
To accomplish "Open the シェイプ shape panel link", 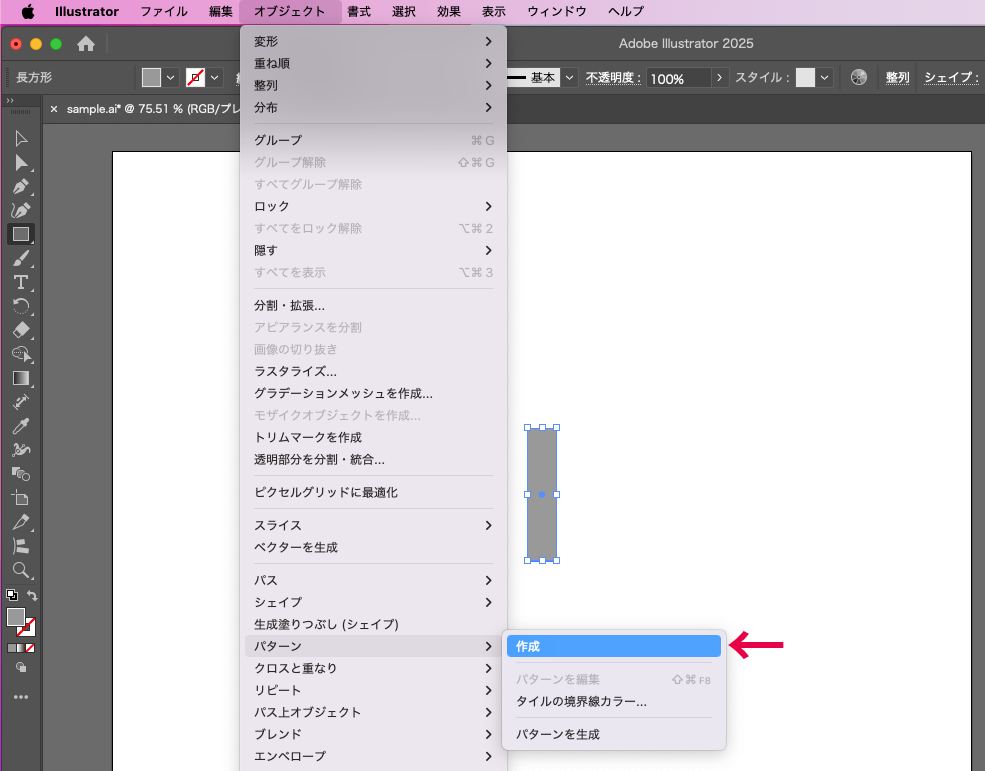I will [950, 77].
